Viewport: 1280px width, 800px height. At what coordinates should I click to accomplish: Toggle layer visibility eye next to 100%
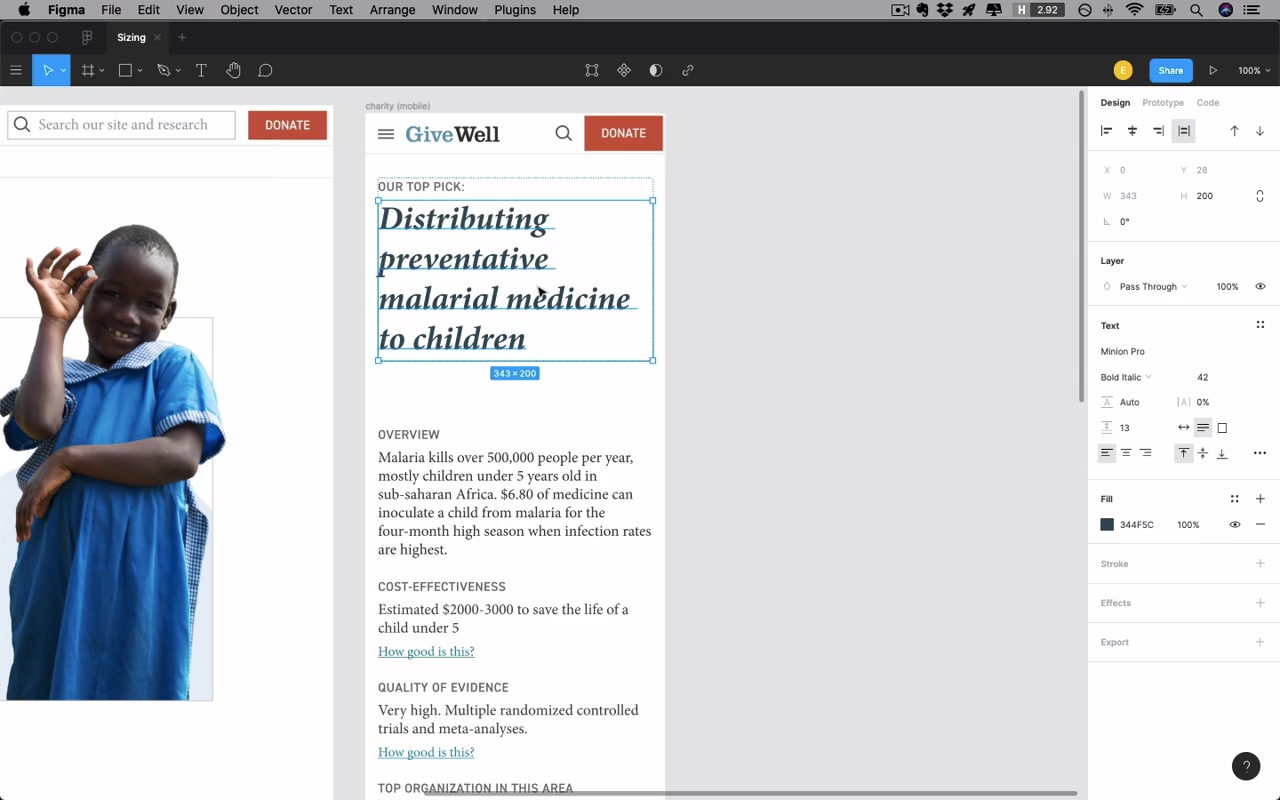point(1260,287)
